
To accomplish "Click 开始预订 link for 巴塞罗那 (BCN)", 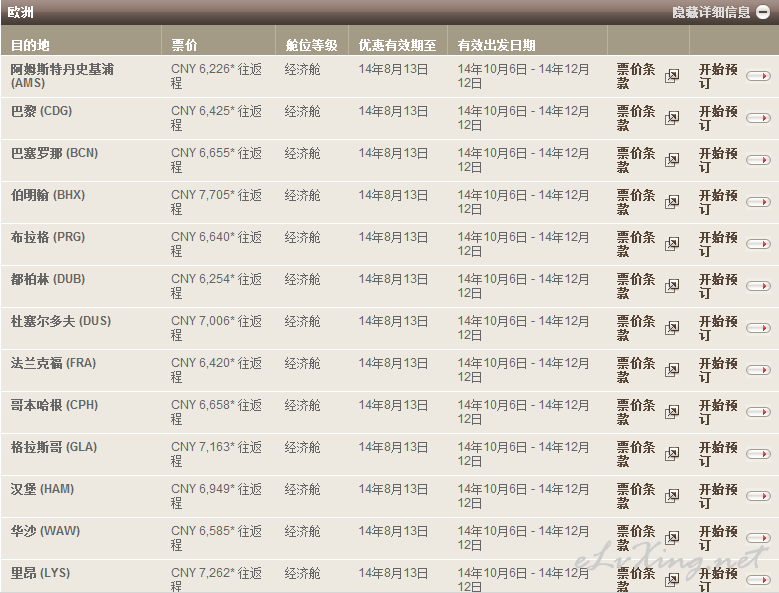I will tap(718, 160).
